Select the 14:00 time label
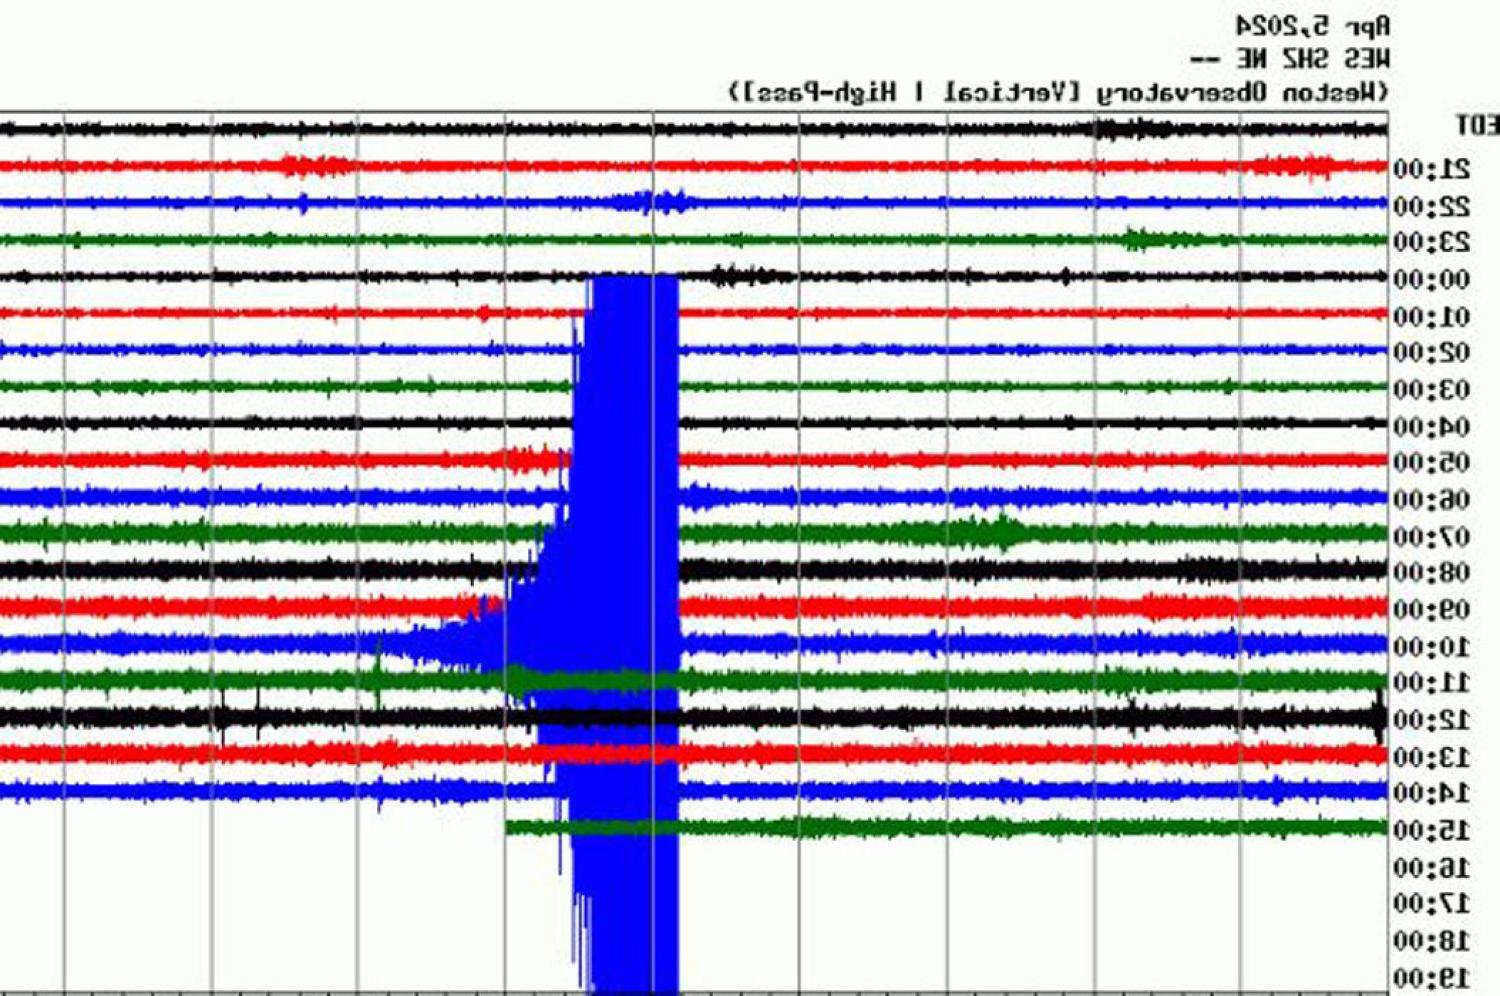This screenshot has width=1500, height=996. (x=1432, y=793)
